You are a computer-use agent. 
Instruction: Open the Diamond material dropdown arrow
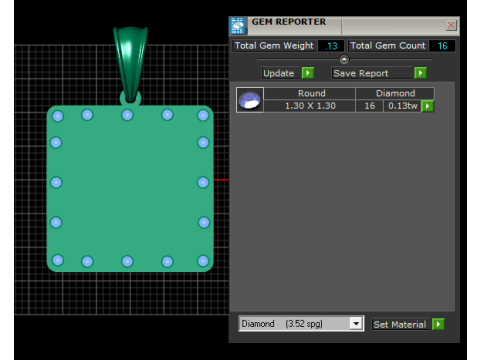coord(356,324)
